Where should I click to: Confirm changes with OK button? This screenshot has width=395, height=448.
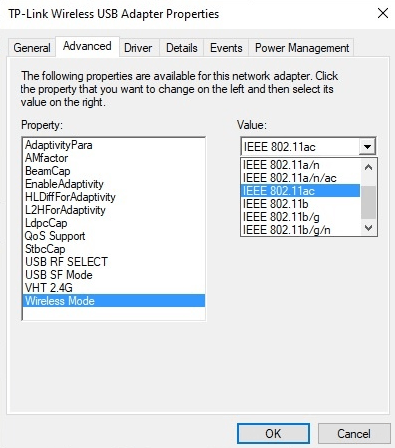(x=273, y=434)
